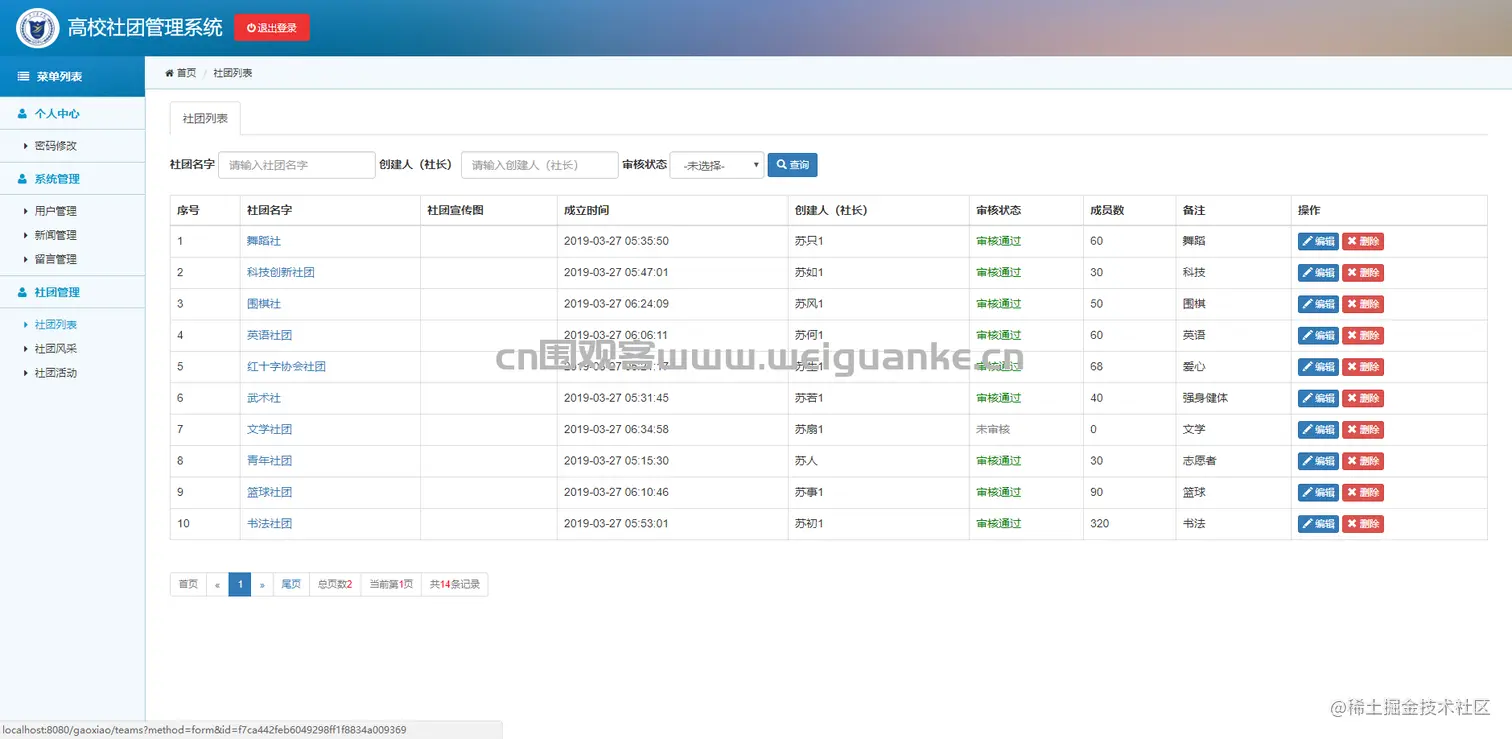Open the 篮球社团 club link

(270, 492)
